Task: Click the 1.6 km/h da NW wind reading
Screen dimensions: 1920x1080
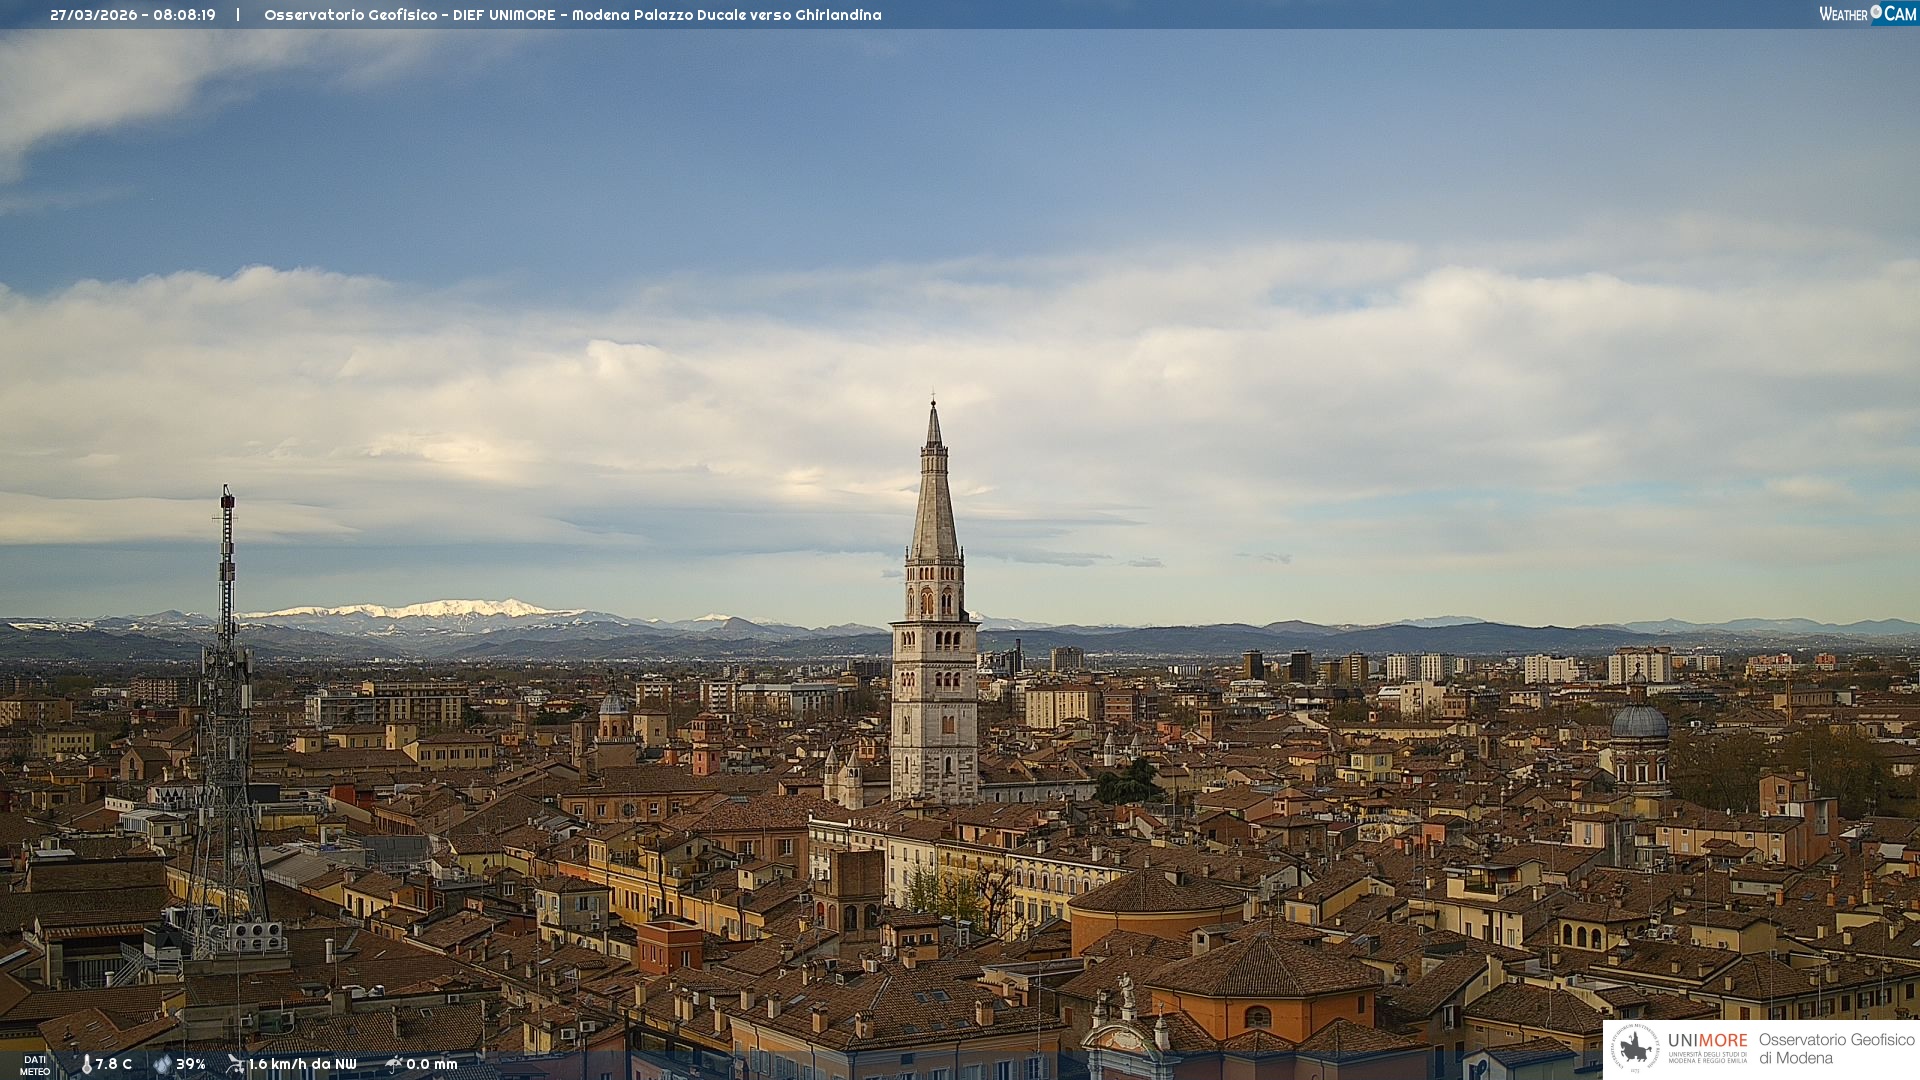Action: [x=302, y=1064]
